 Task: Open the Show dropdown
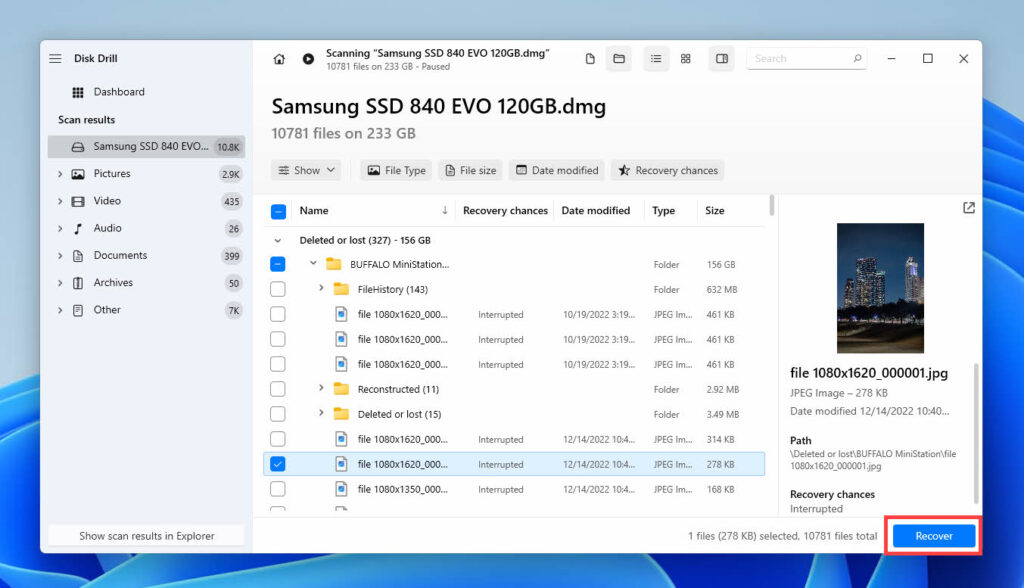click(306, 170)
